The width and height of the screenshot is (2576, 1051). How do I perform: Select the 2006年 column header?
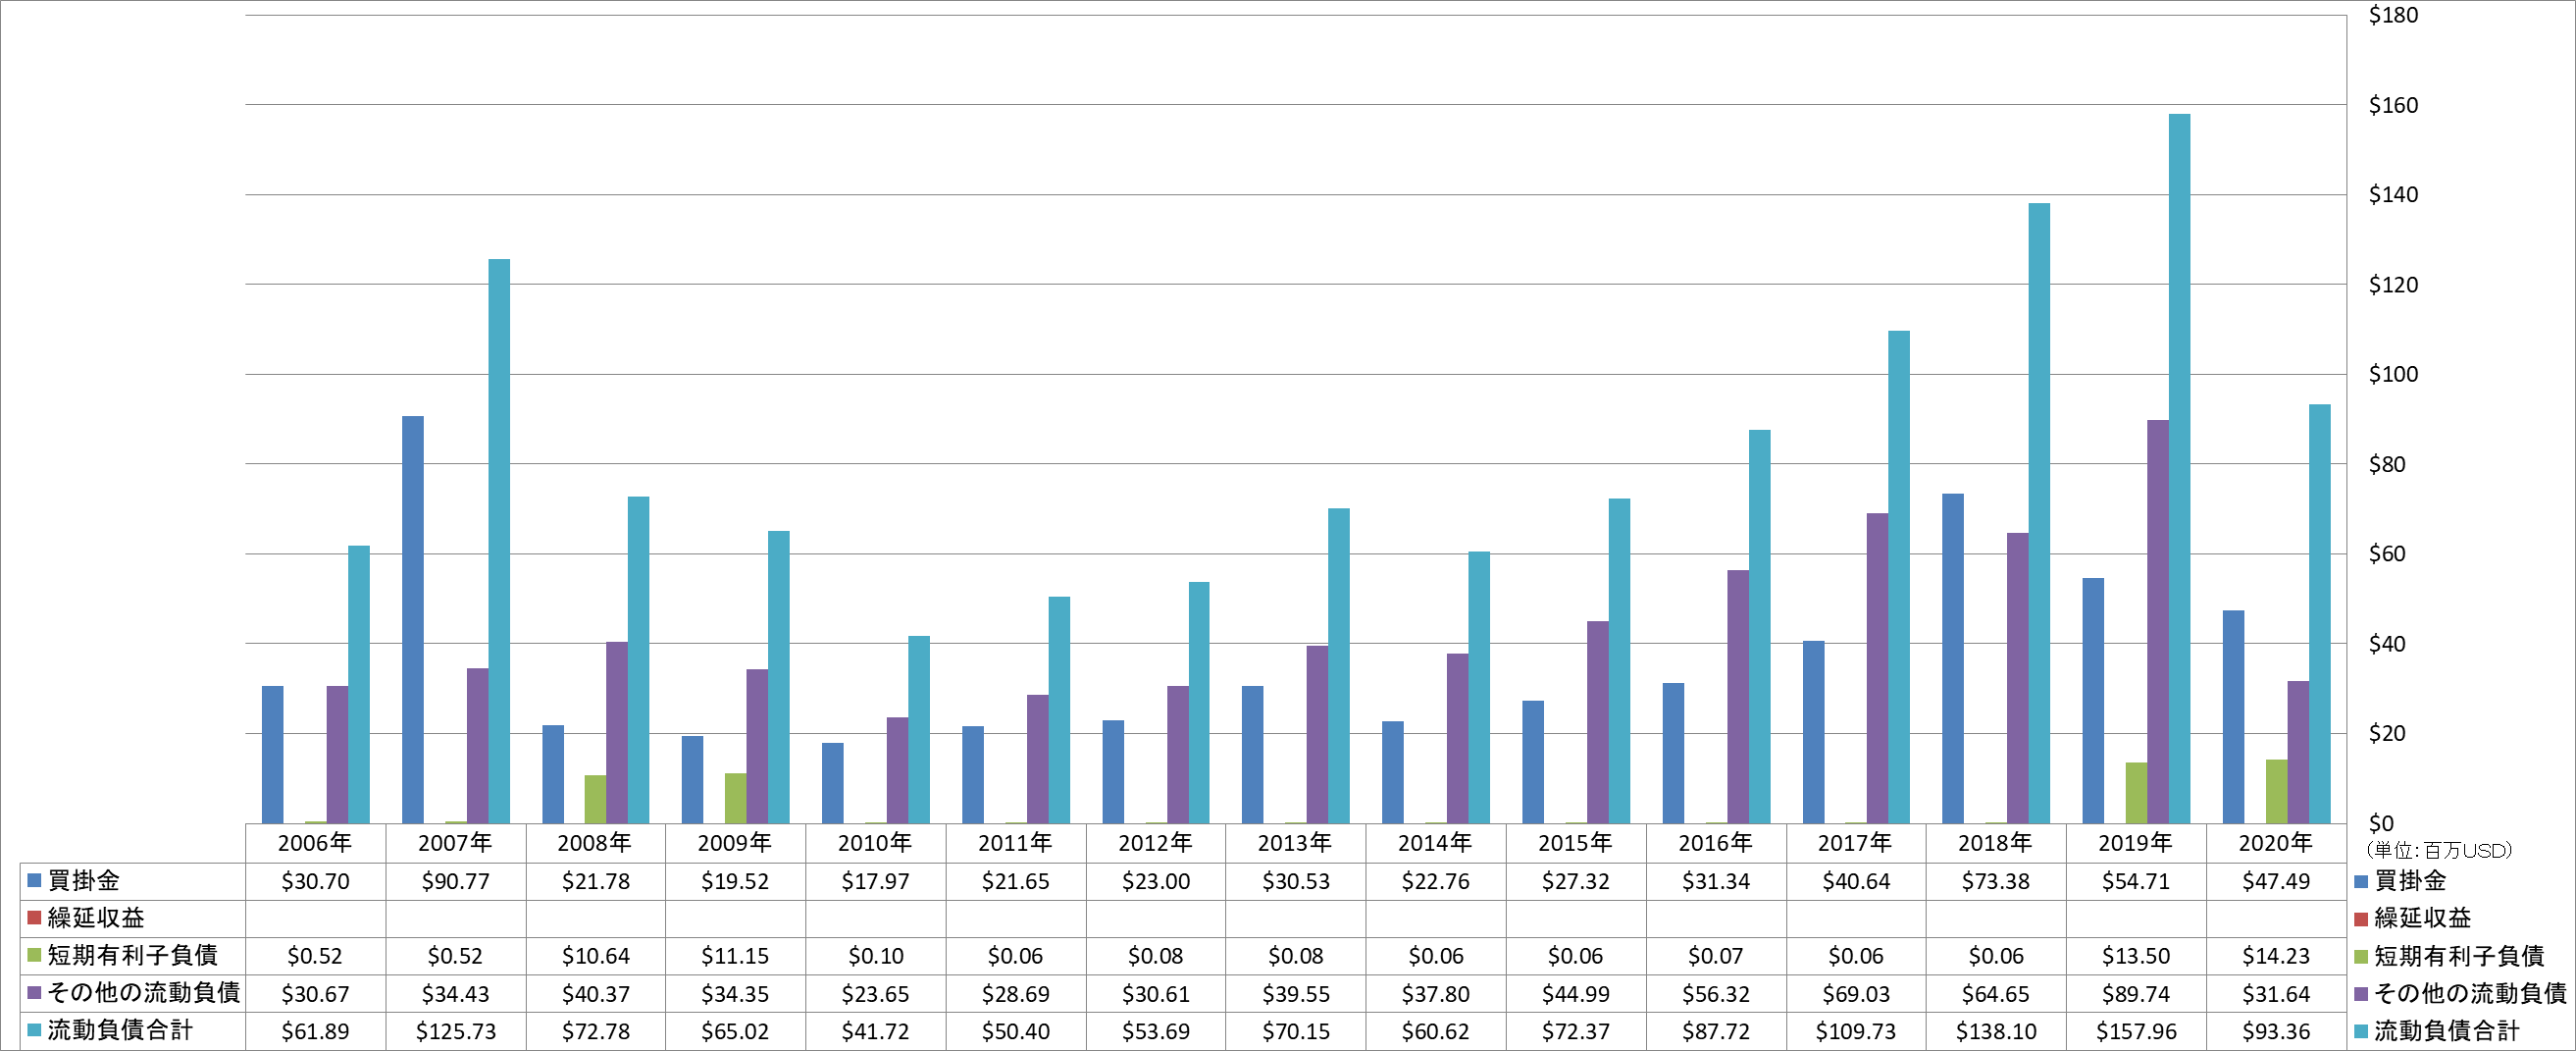[x=315, y=843]
